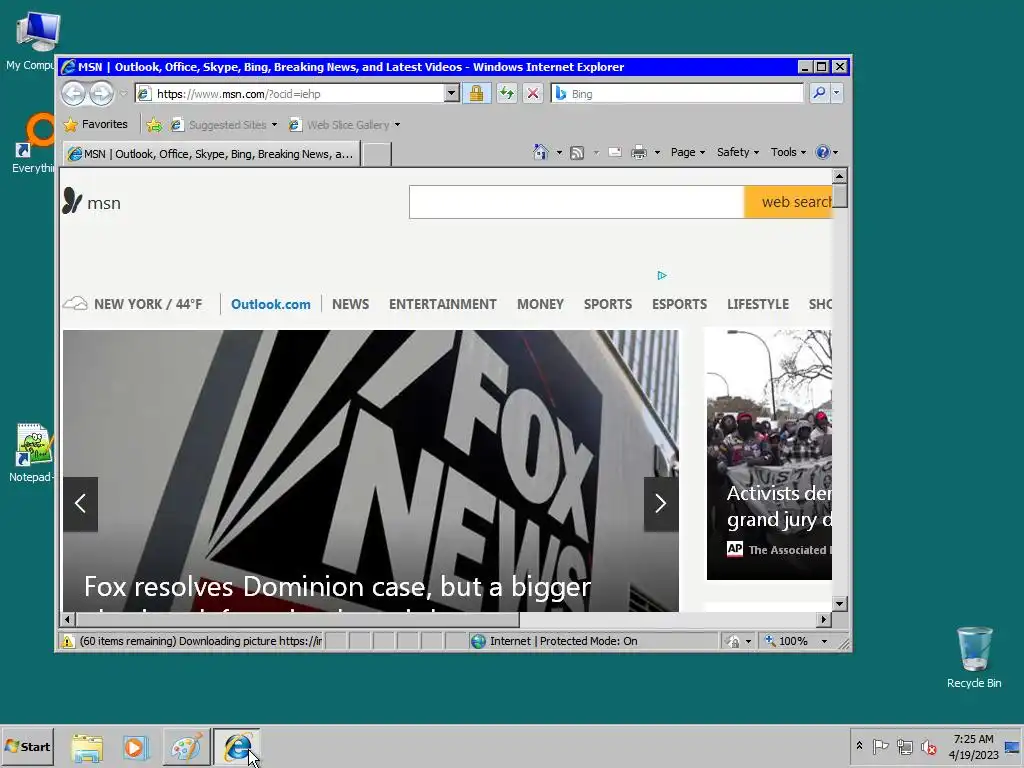The image size is (1024, 768).
Task: Open the Safety menu
Action: 738,152
